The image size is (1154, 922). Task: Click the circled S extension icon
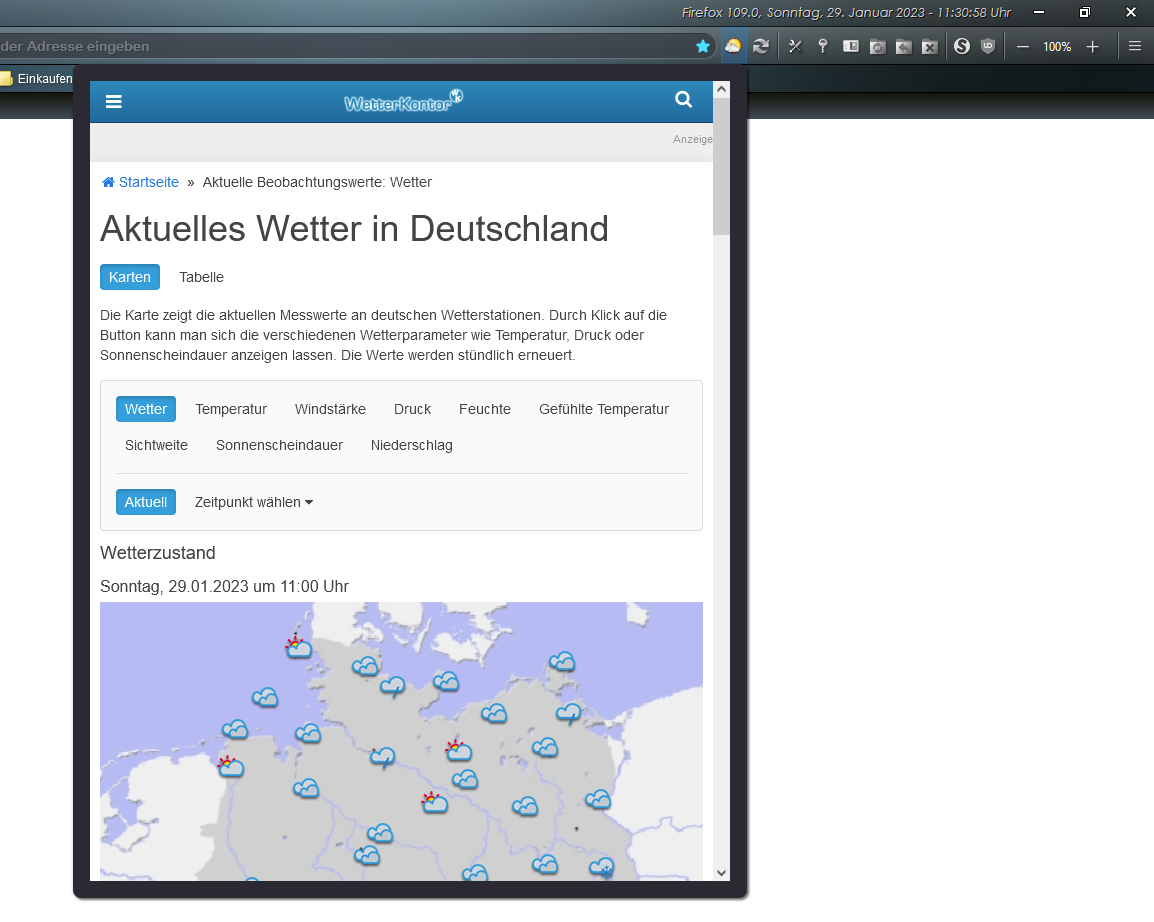tap(961, 46)
